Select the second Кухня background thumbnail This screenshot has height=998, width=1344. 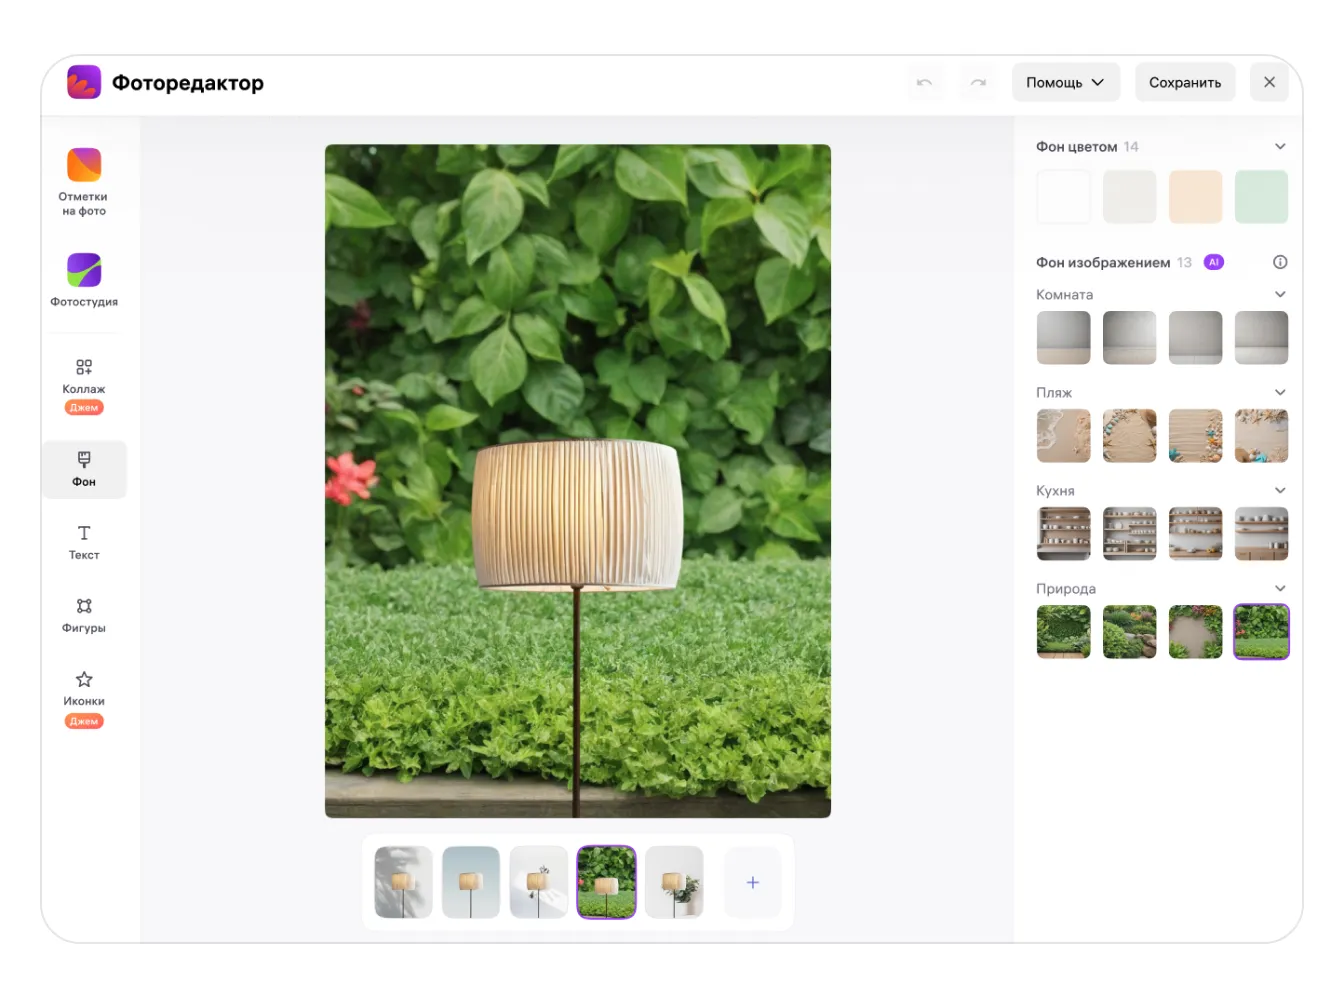[1129, 534]
